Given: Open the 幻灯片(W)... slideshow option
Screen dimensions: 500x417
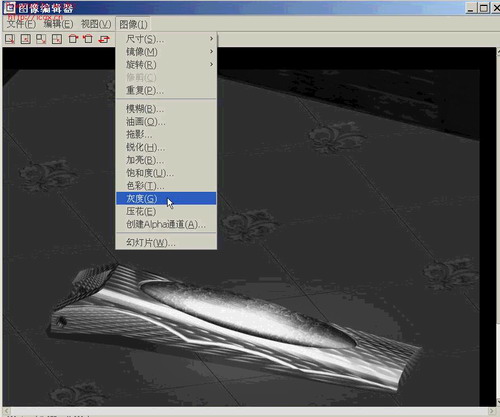Looking at the screenshot, I should pos(166,242).
